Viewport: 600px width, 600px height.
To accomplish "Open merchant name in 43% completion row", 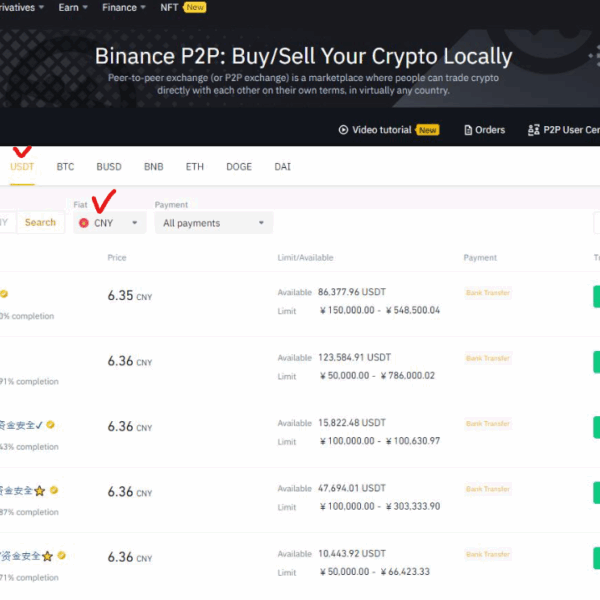I will [21, 425].
